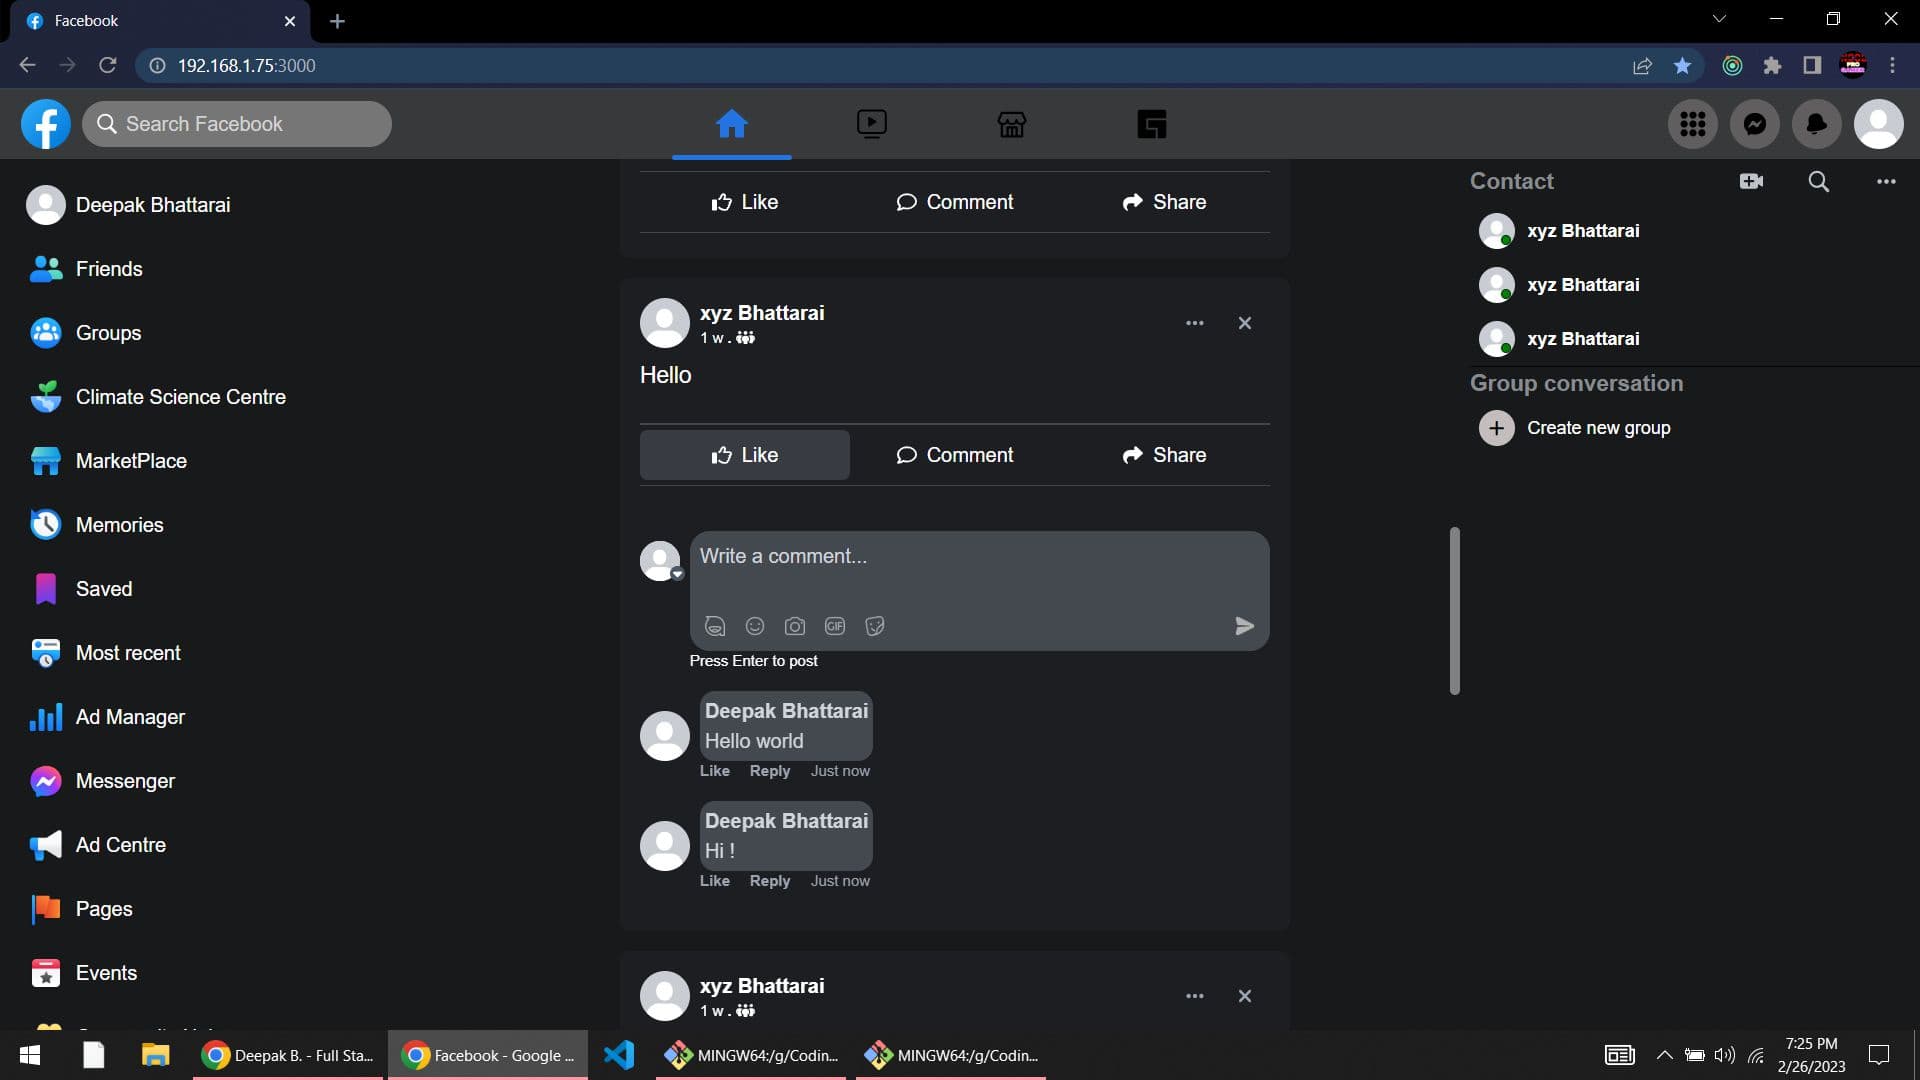Image resolution: width=1920 pixels, height=1080 pixels.
Task: Switch to the Home tab
Action: [731, 124]
